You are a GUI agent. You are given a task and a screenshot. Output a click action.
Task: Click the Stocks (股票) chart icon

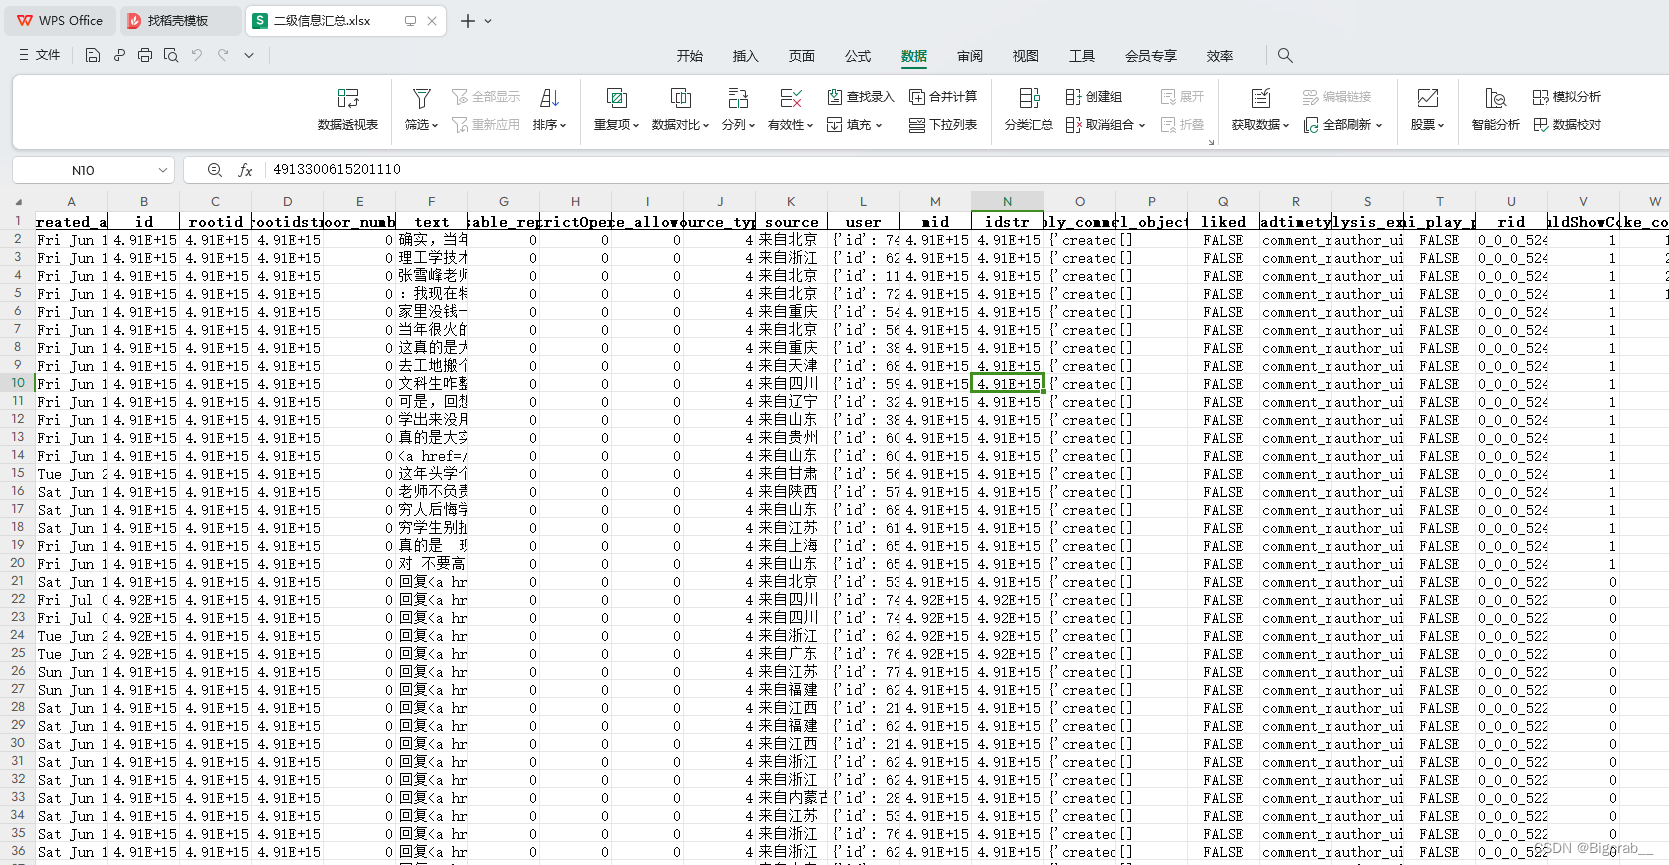coord(1428,98)
